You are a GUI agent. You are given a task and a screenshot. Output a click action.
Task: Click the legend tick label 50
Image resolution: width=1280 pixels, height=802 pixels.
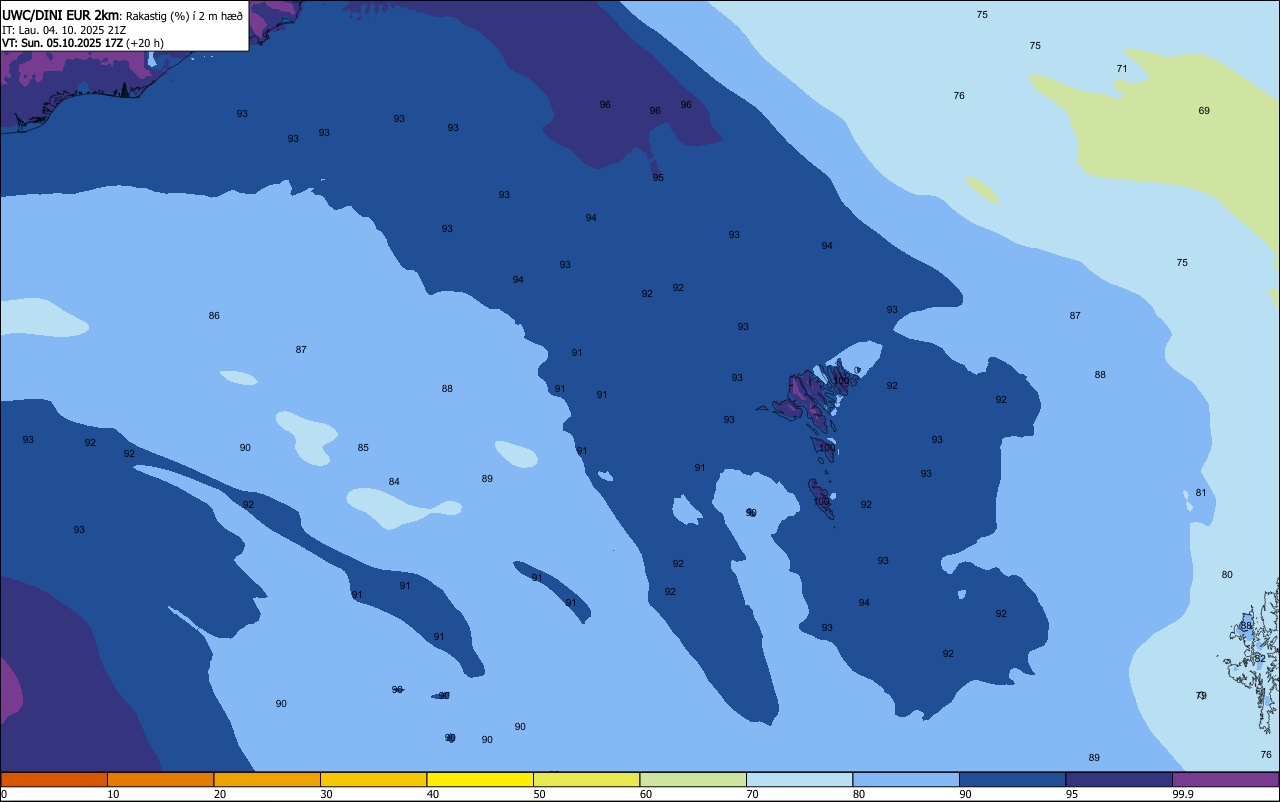(540, 794)
